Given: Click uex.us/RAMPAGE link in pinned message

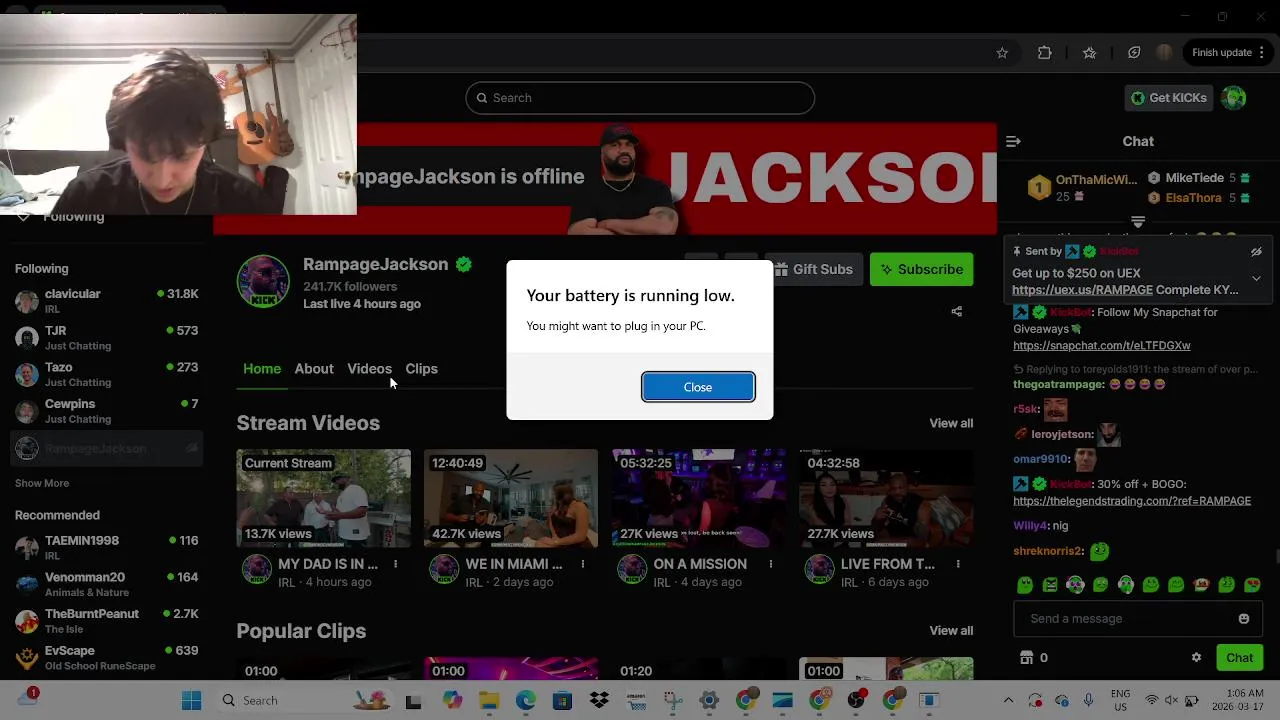Looking at the screenshot, I should tap(1082, 290).
